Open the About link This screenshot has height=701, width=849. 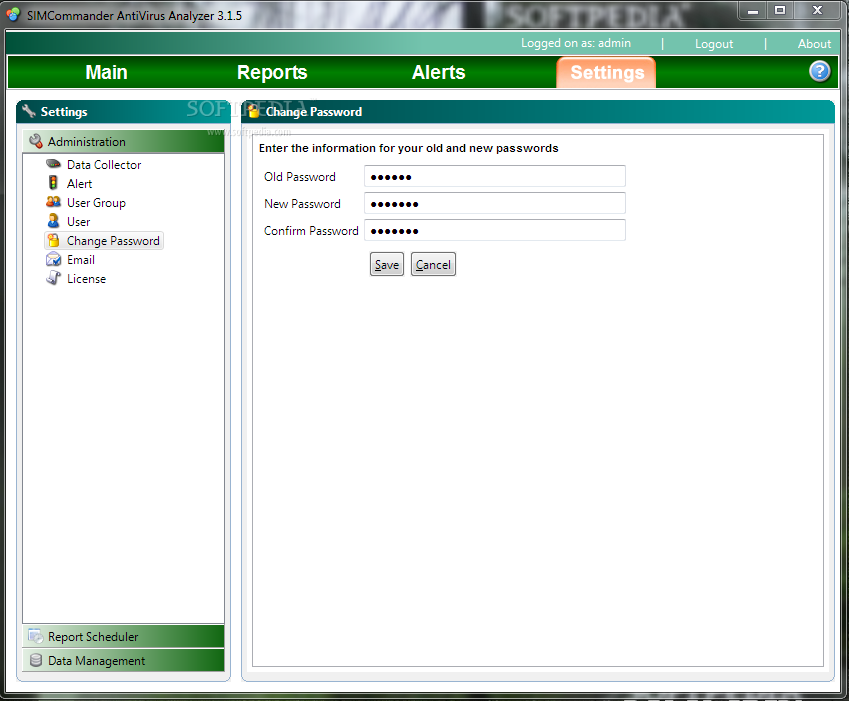point(814,44)
